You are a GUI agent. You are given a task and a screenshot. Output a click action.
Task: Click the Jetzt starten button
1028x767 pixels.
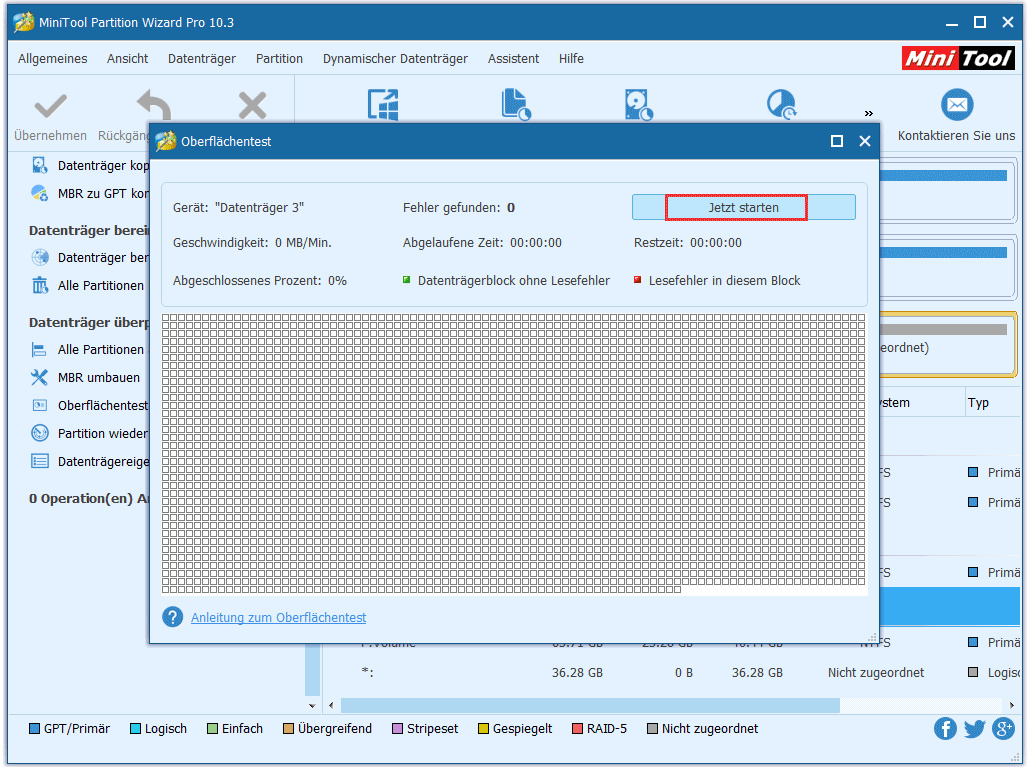click(743, 207)
